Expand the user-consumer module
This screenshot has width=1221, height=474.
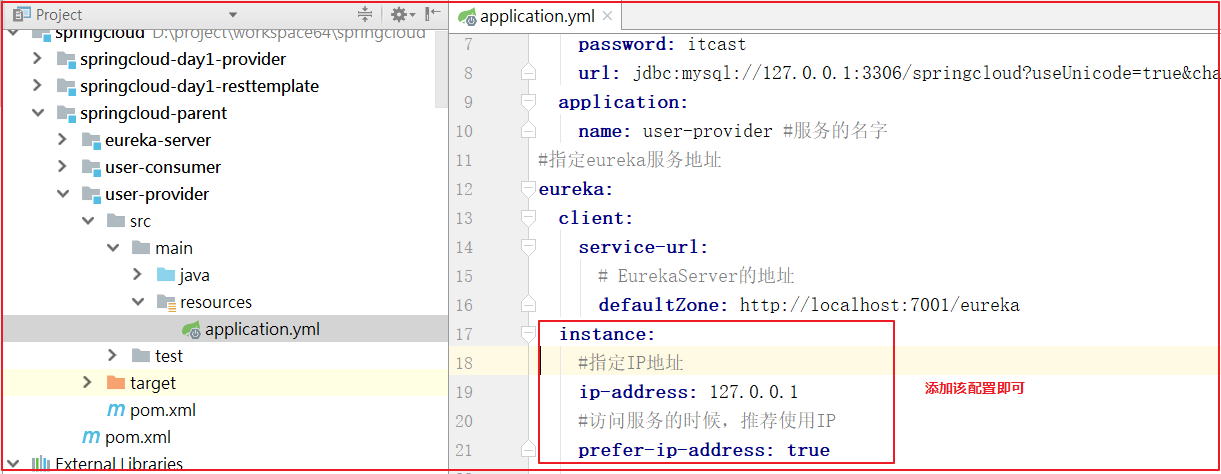pos(62,167)
